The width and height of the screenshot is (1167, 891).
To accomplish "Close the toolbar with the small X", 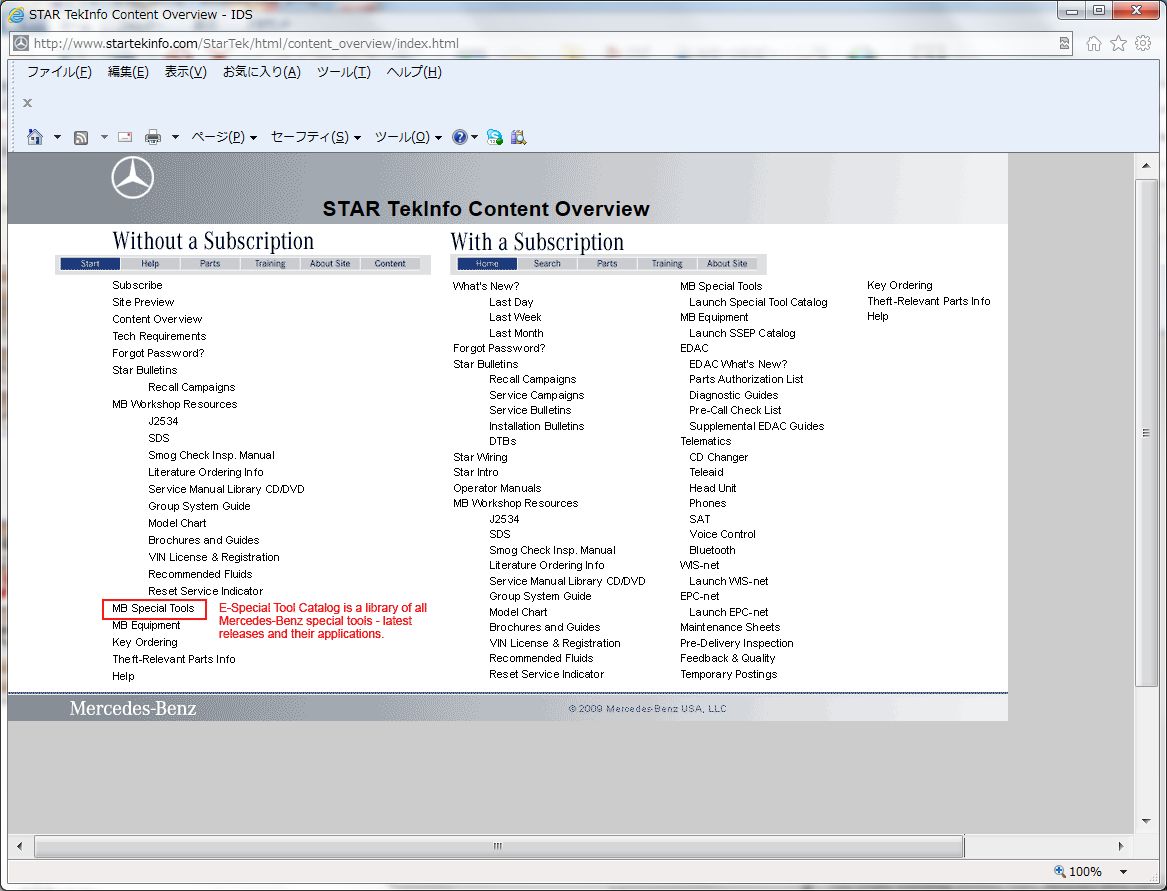I will pyautogui.click(x=28, y=103).
